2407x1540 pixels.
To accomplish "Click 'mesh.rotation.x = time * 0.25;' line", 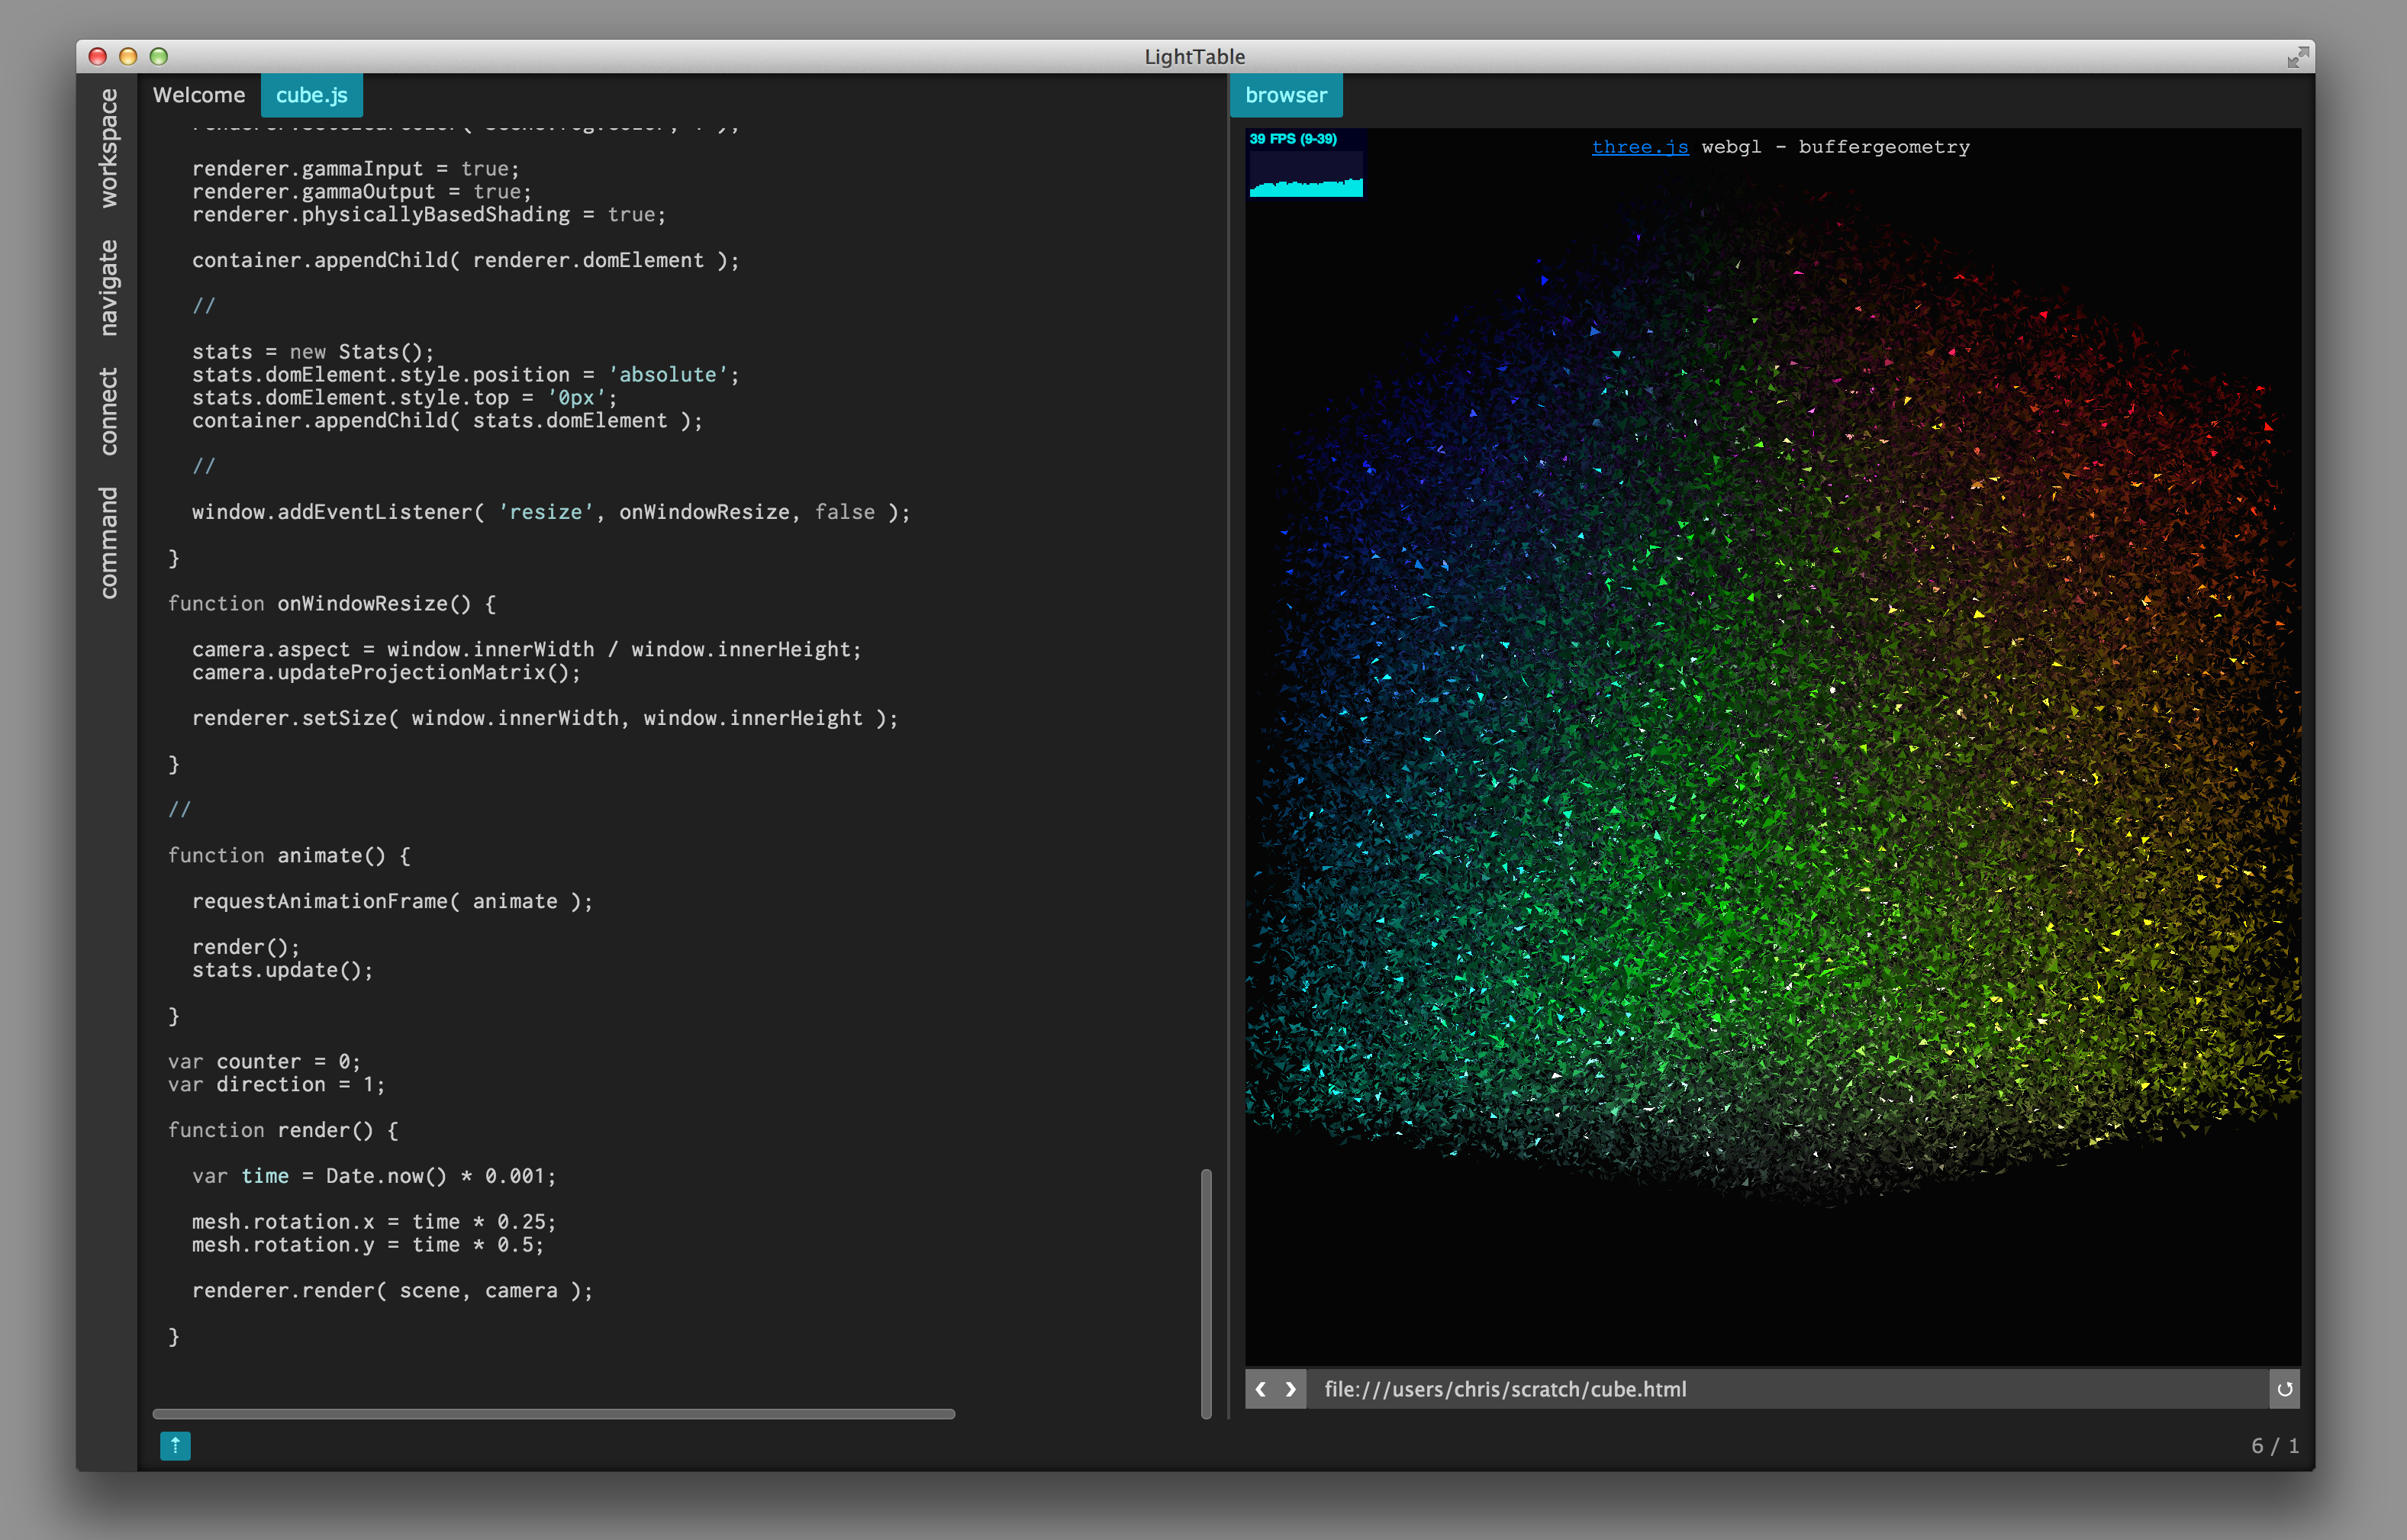I will tap(374, 1222).
